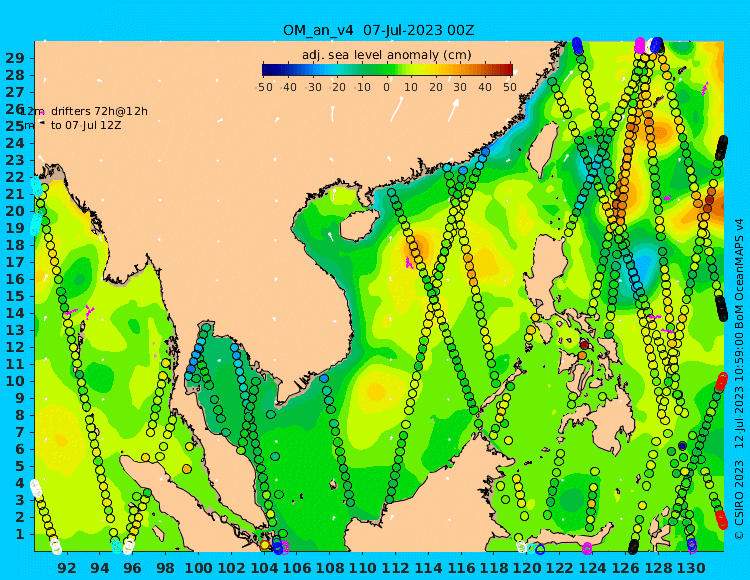The image size is (750, 580).
Task: Click the blue low-anomaly eddy east of Luzon
Action: coord(643,265)
